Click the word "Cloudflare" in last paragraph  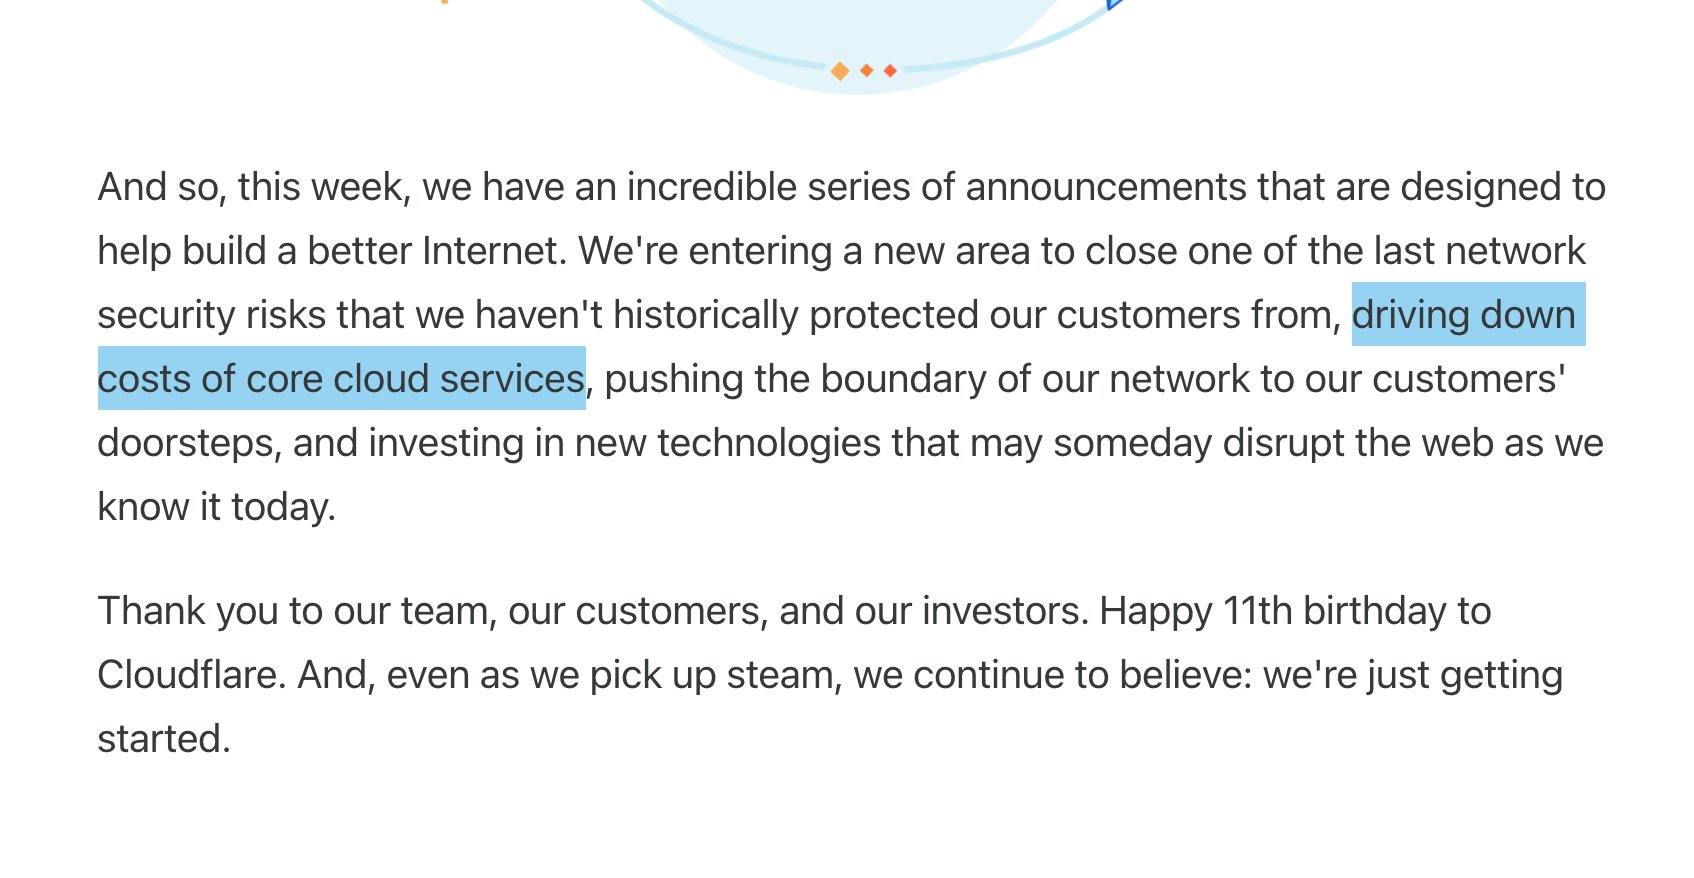point(192,675)
